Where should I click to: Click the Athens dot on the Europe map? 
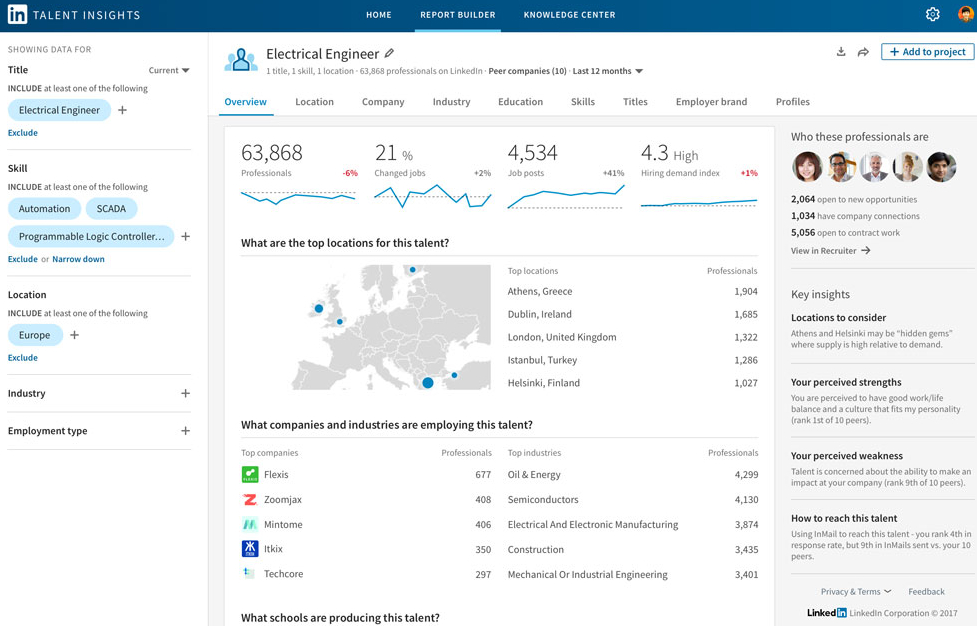click(427, 383)
